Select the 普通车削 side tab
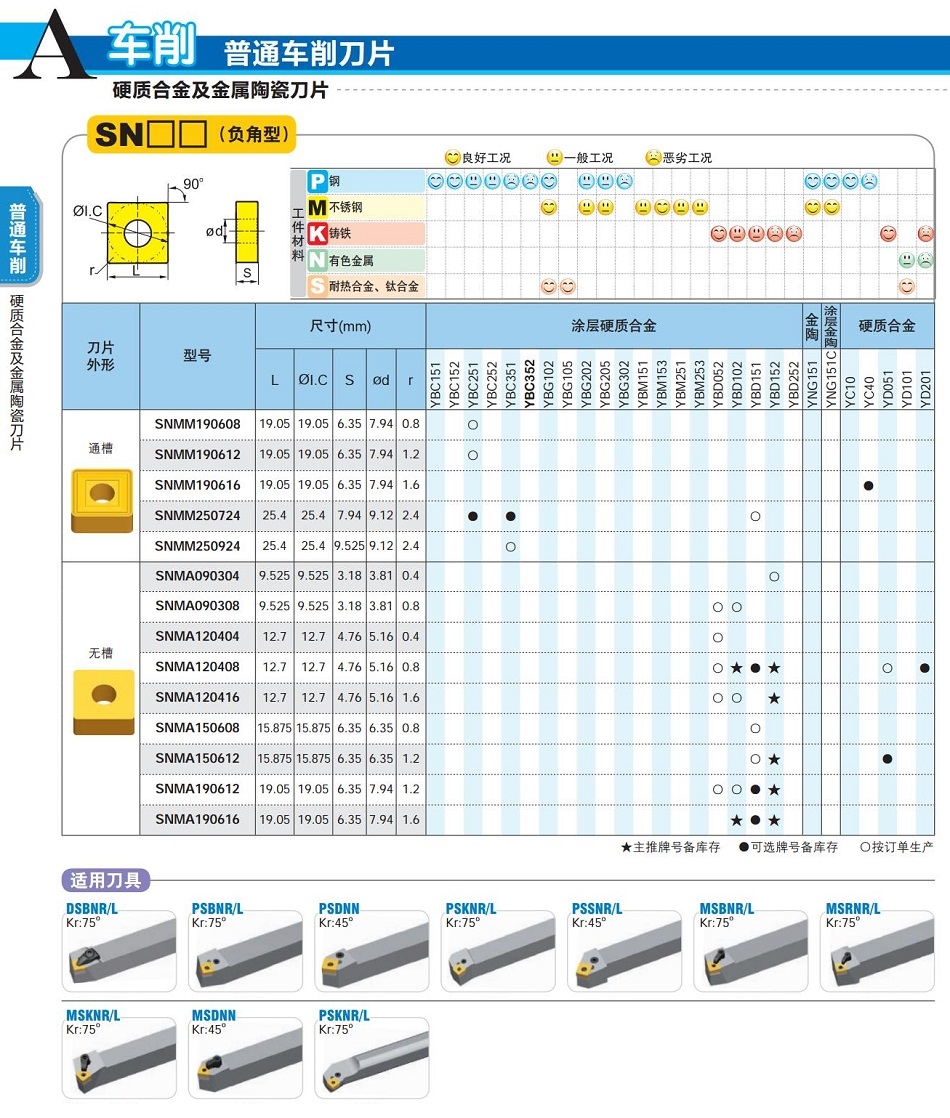 point(19,237)
